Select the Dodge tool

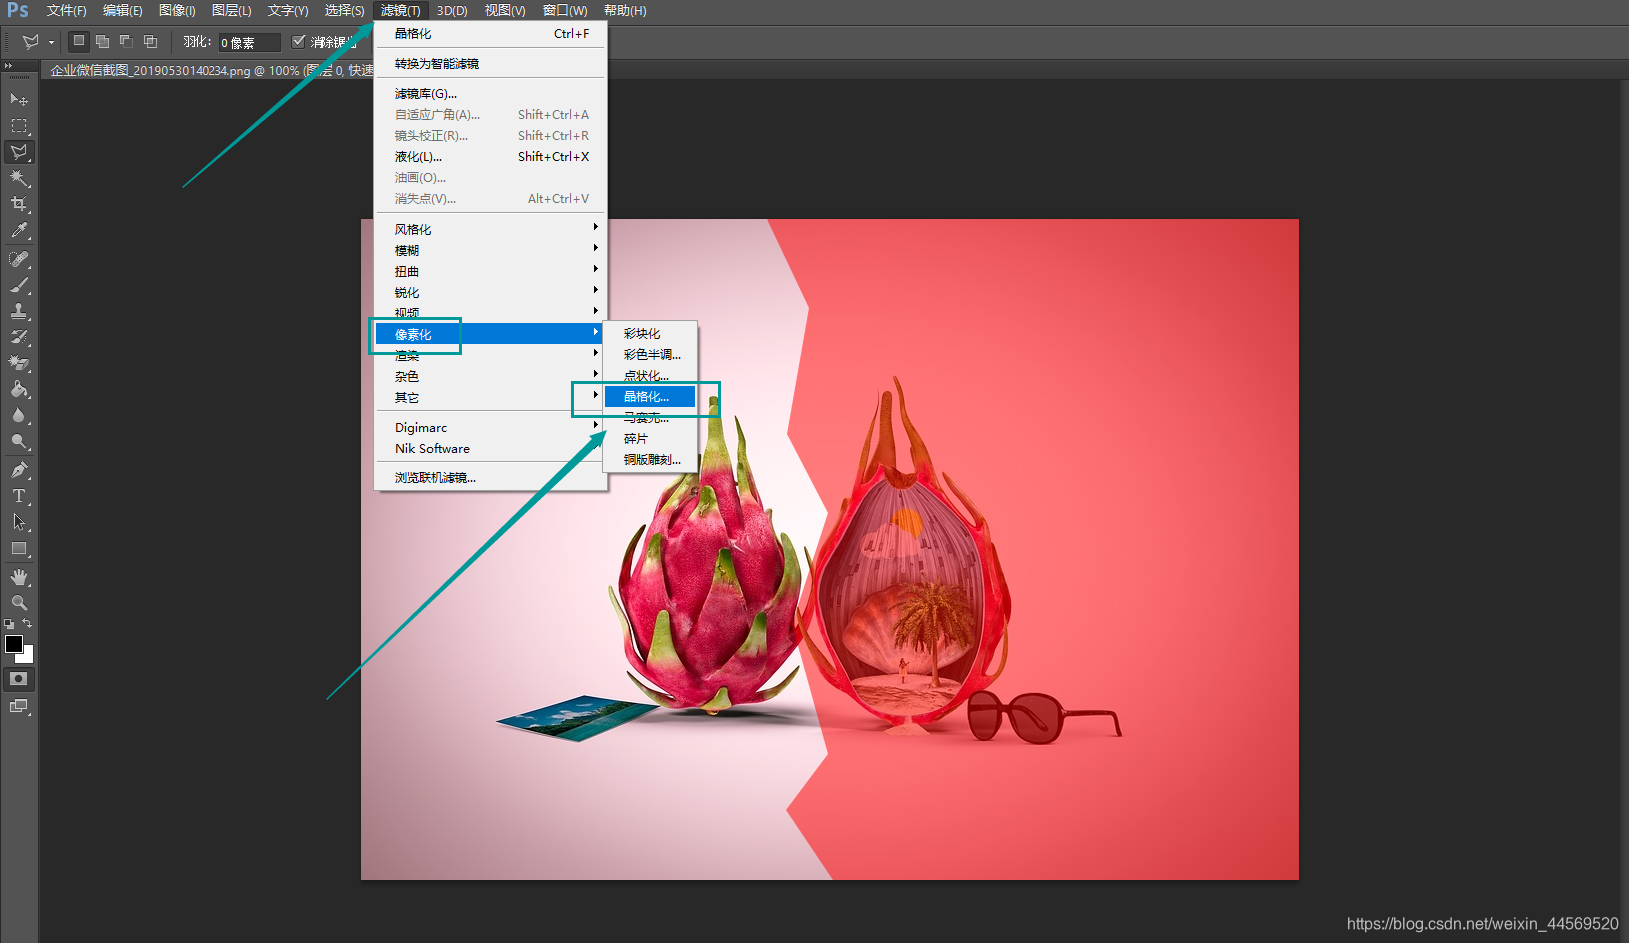(x=19, y=441)
